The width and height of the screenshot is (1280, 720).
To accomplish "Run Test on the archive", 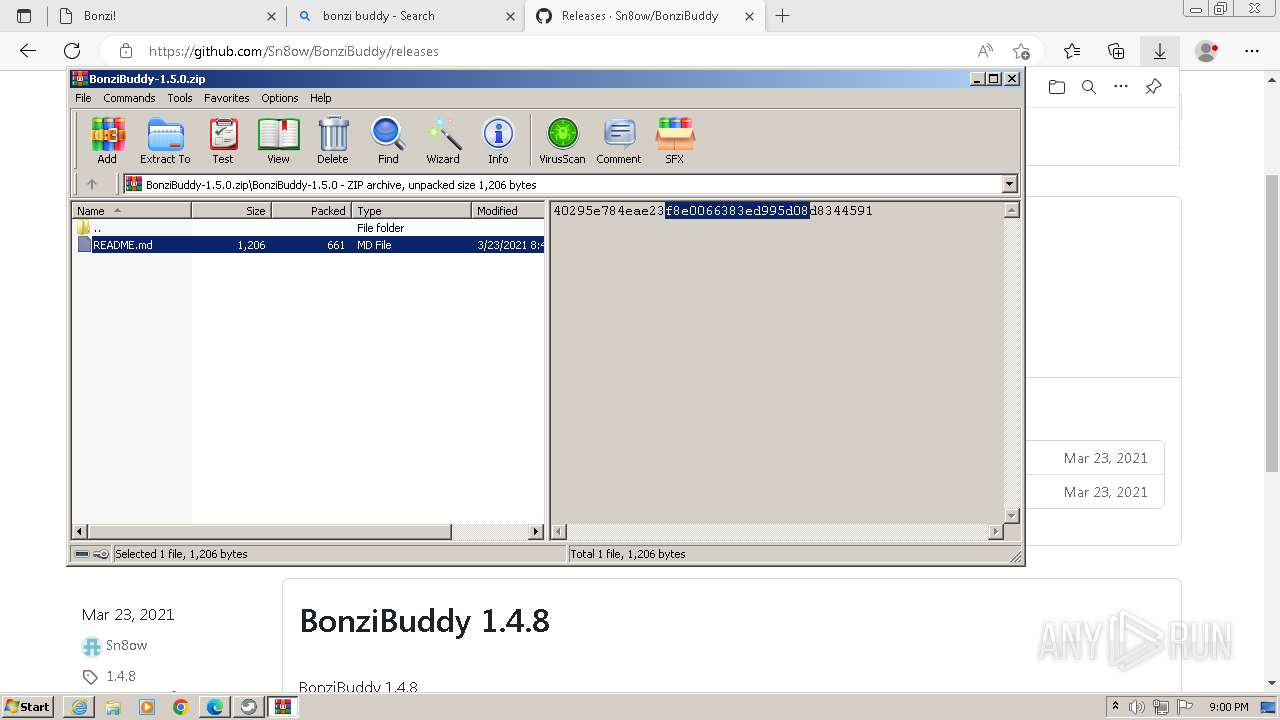I will pos(222,140).
